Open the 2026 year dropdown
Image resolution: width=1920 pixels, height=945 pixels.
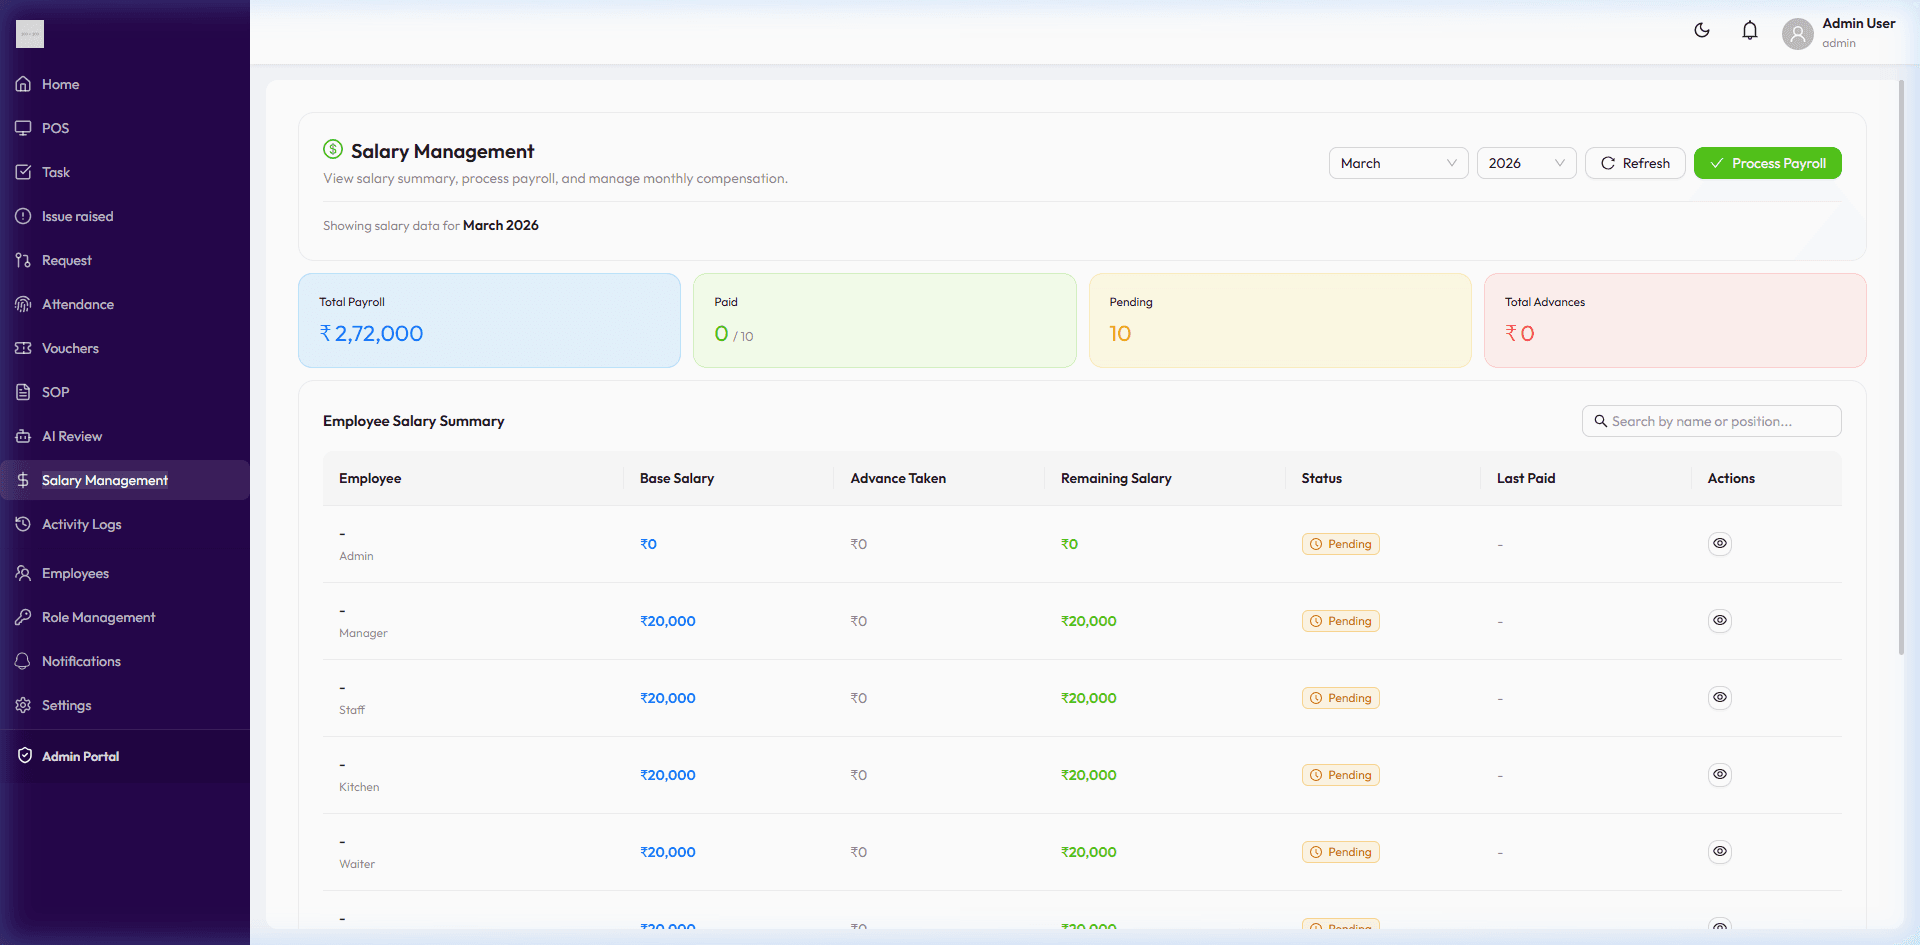point(1525,163)
